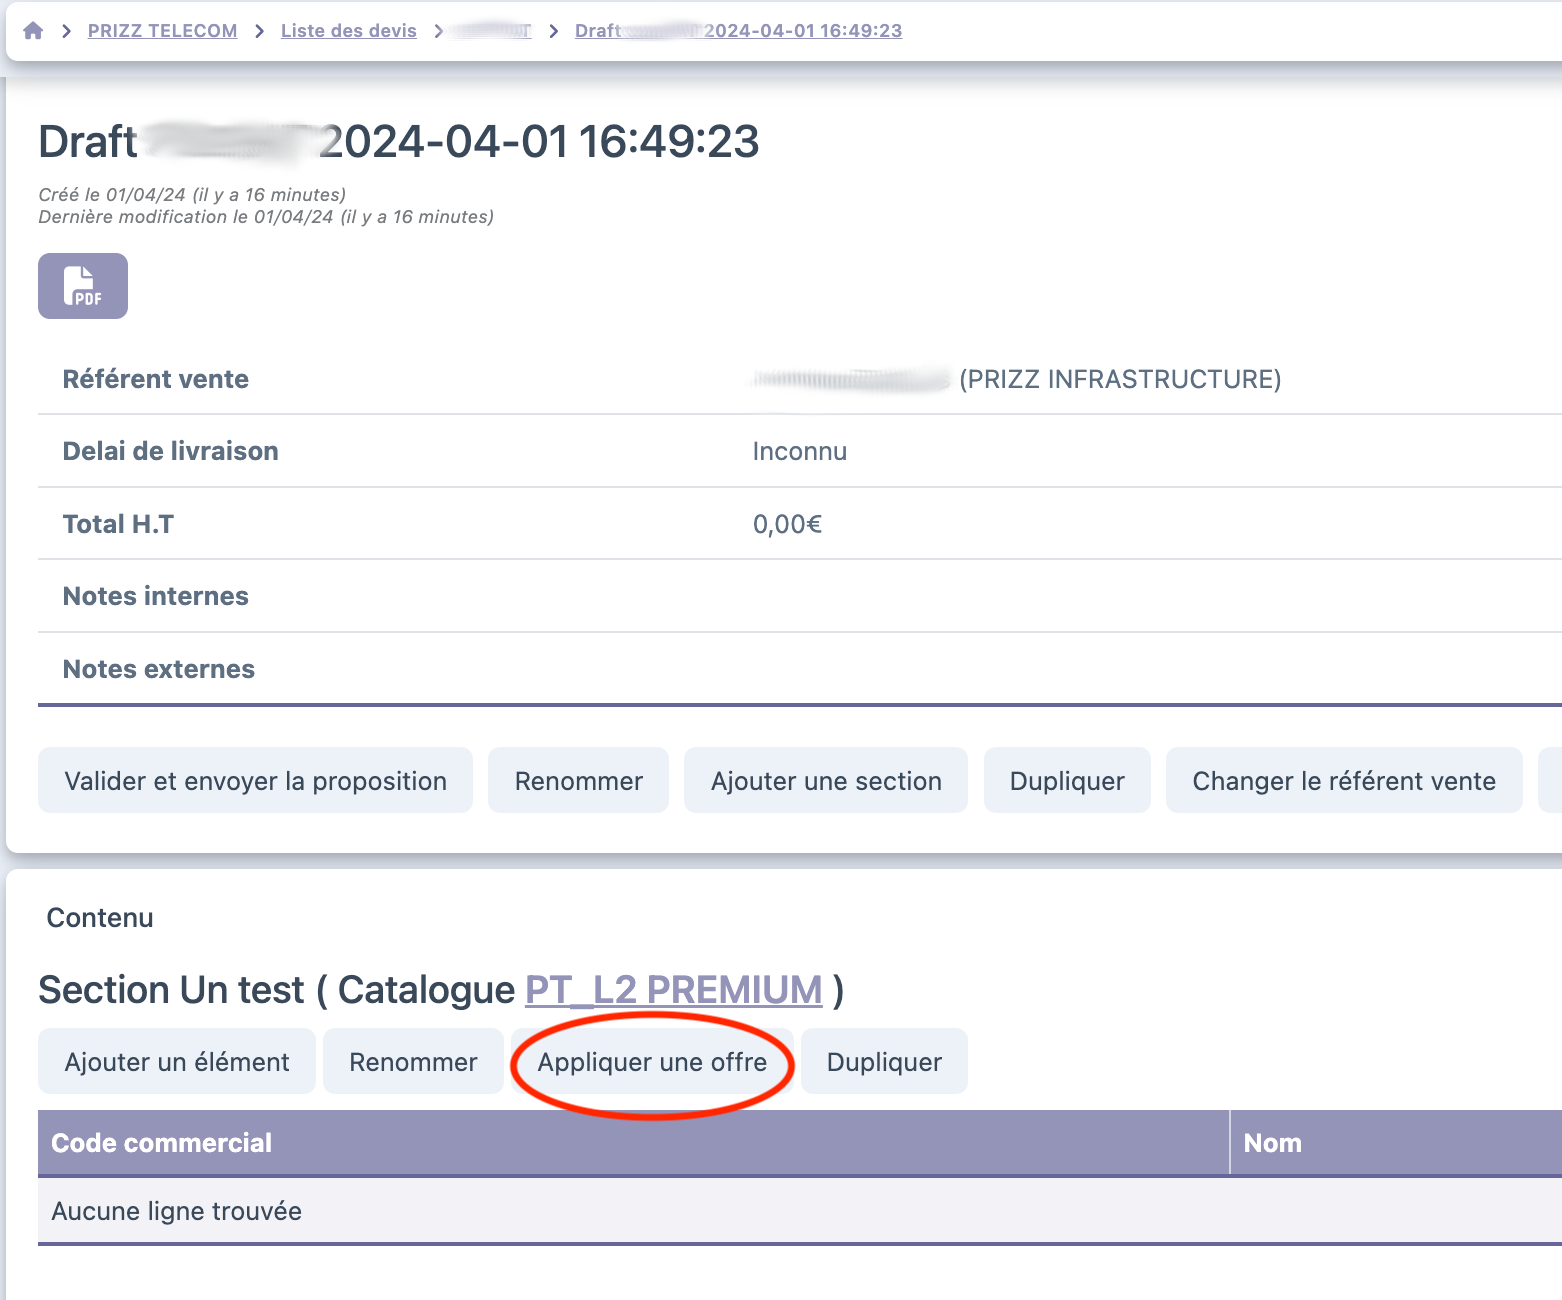1562x1300 pixels.
Task: Click the PRIZZ INFRASTRUCTURE référent vente value
Action: [1118, 379]
